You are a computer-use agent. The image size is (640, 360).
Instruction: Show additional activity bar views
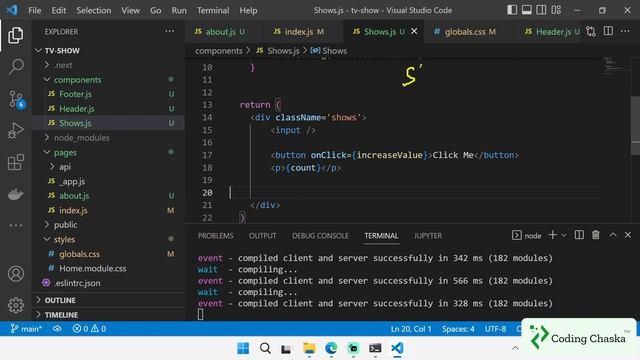click(x=16, y=225)
